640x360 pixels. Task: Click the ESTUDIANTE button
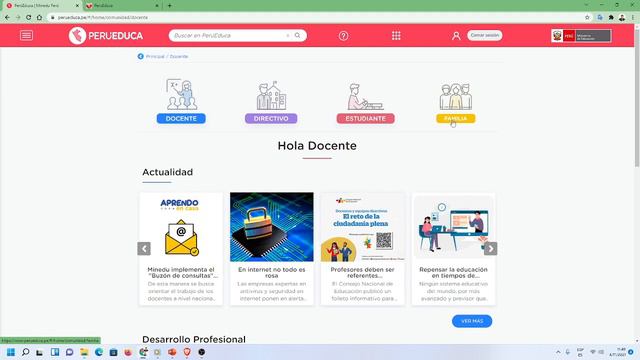pos(365,118)
